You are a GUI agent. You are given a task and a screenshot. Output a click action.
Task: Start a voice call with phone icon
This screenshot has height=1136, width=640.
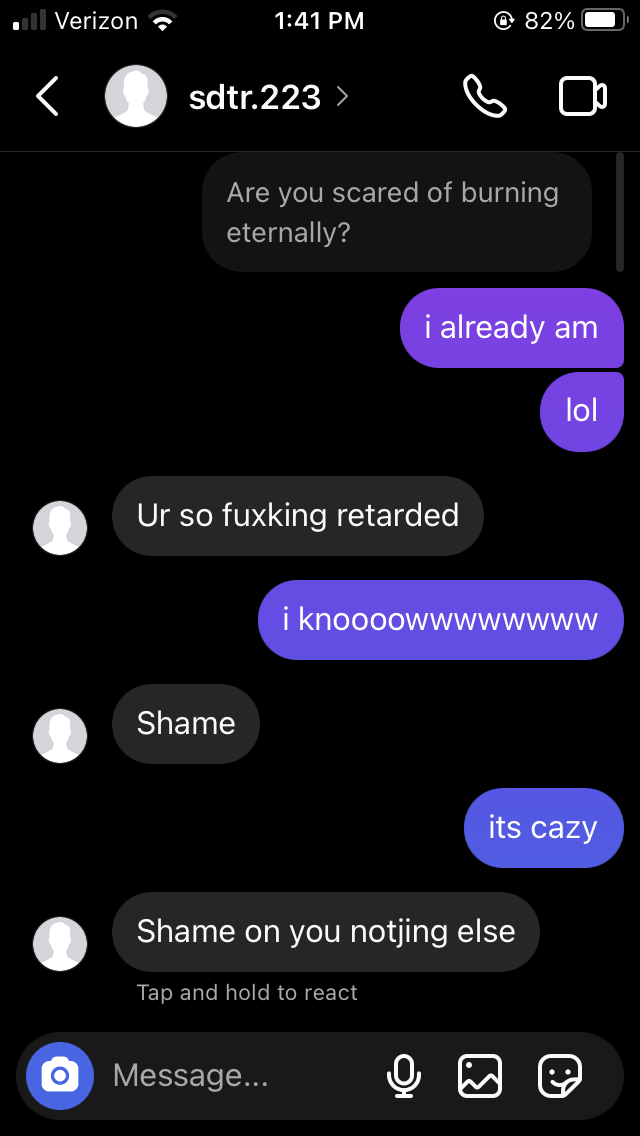click(485, 96)
